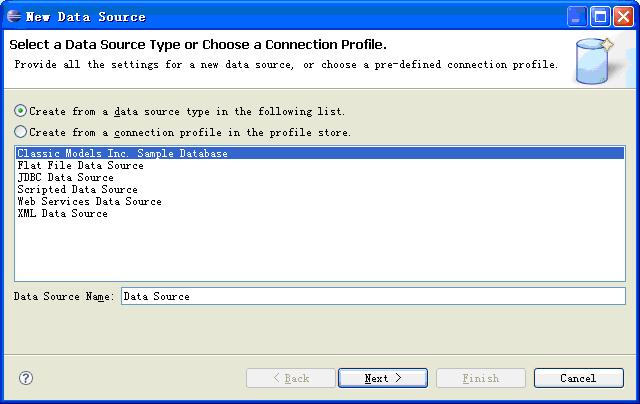This screenshot has height=404, width=640.
Task: Select create from data source type radio
Action: click(21, 111)
